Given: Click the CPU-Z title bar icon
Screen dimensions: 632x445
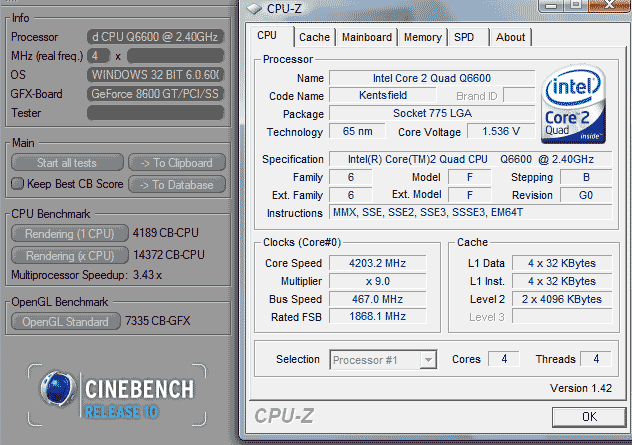Looking at the screenshot, I should coord(254,8).
